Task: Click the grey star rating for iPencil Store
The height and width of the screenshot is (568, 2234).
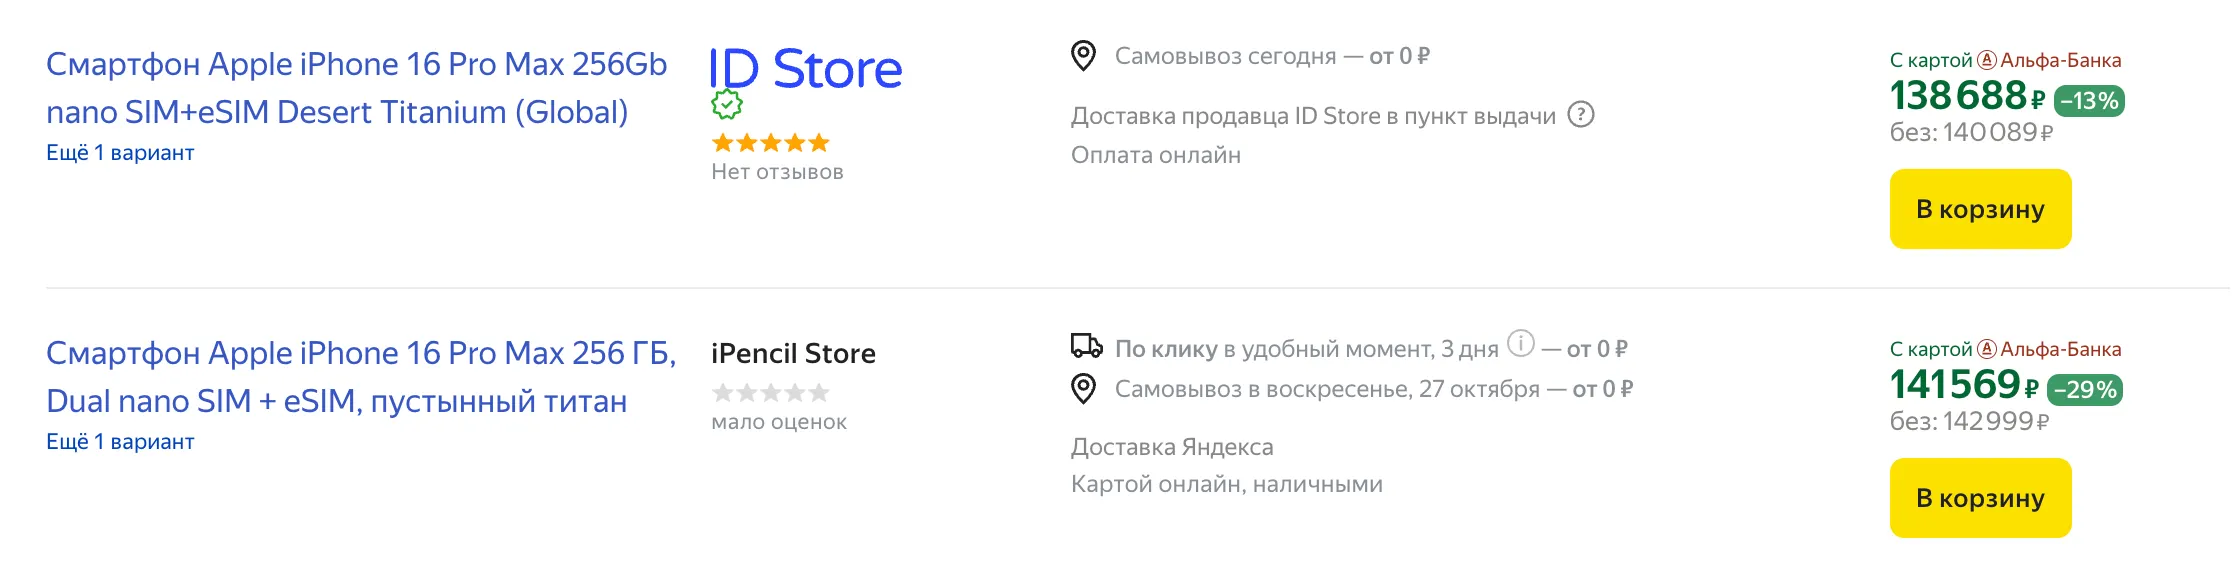Action: pos(770,393)
